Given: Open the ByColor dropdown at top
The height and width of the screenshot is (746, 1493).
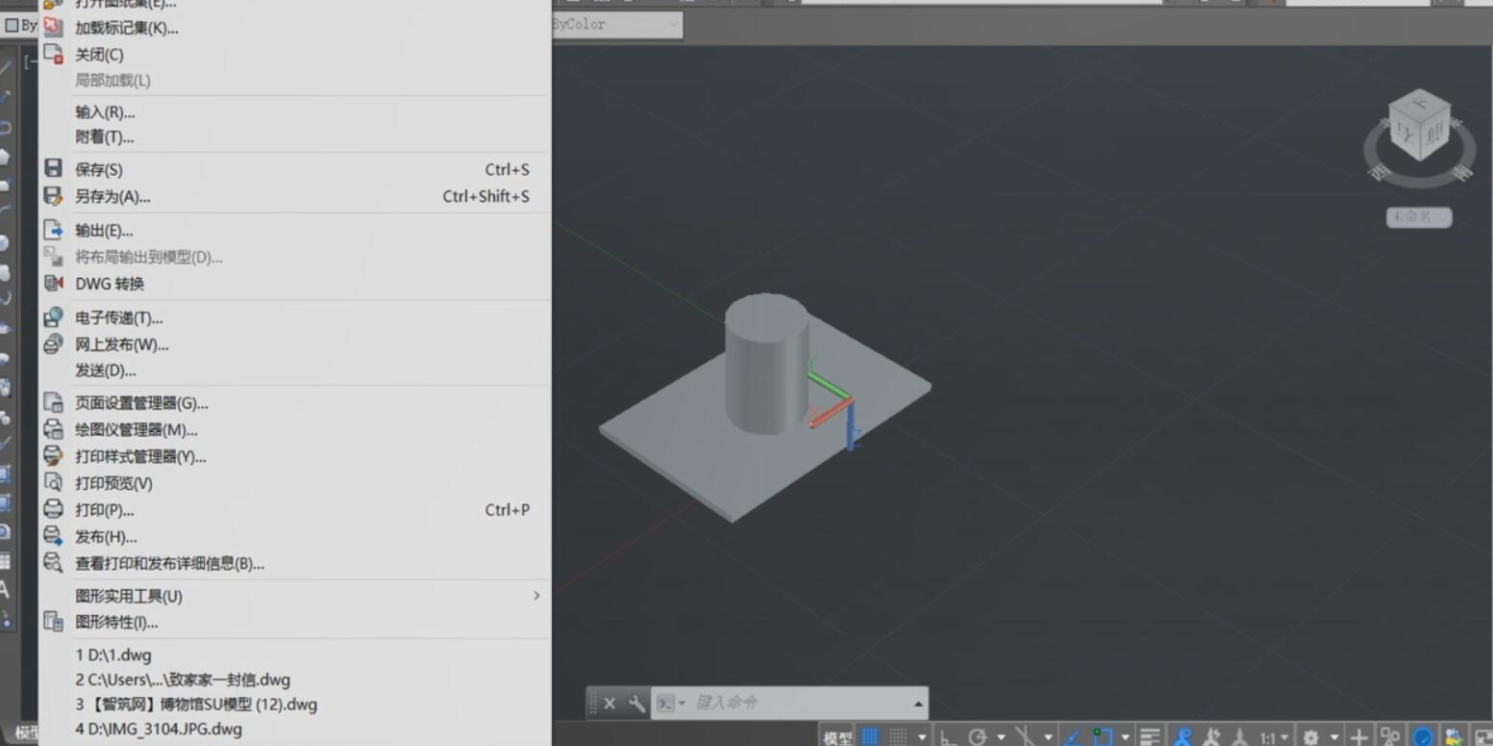Looking at the screenshot, I should pyautogui.click(x=617, y=24).
